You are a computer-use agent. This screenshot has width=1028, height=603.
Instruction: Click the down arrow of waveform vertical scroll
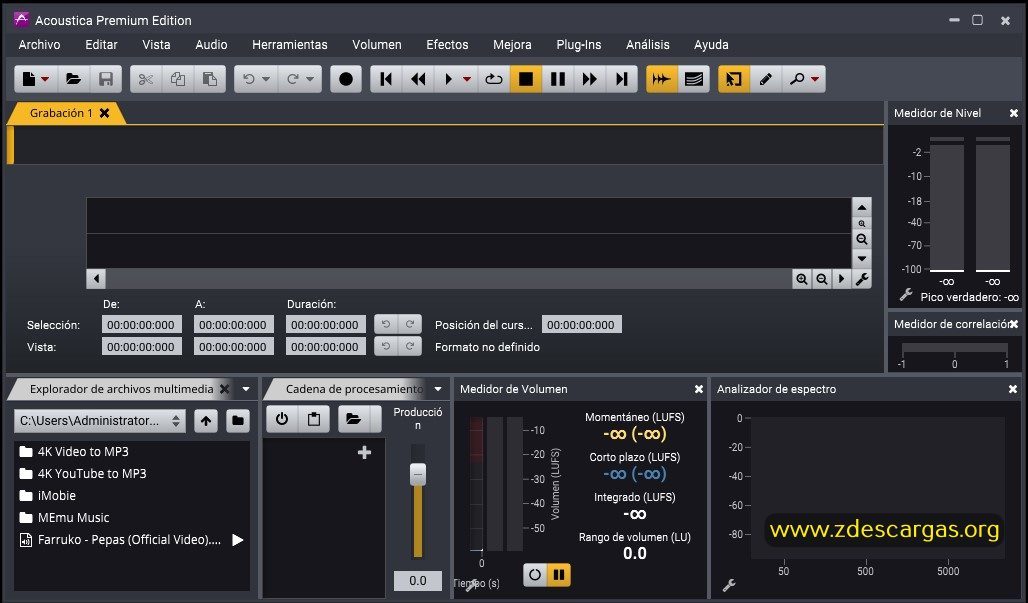coord(861,258)
